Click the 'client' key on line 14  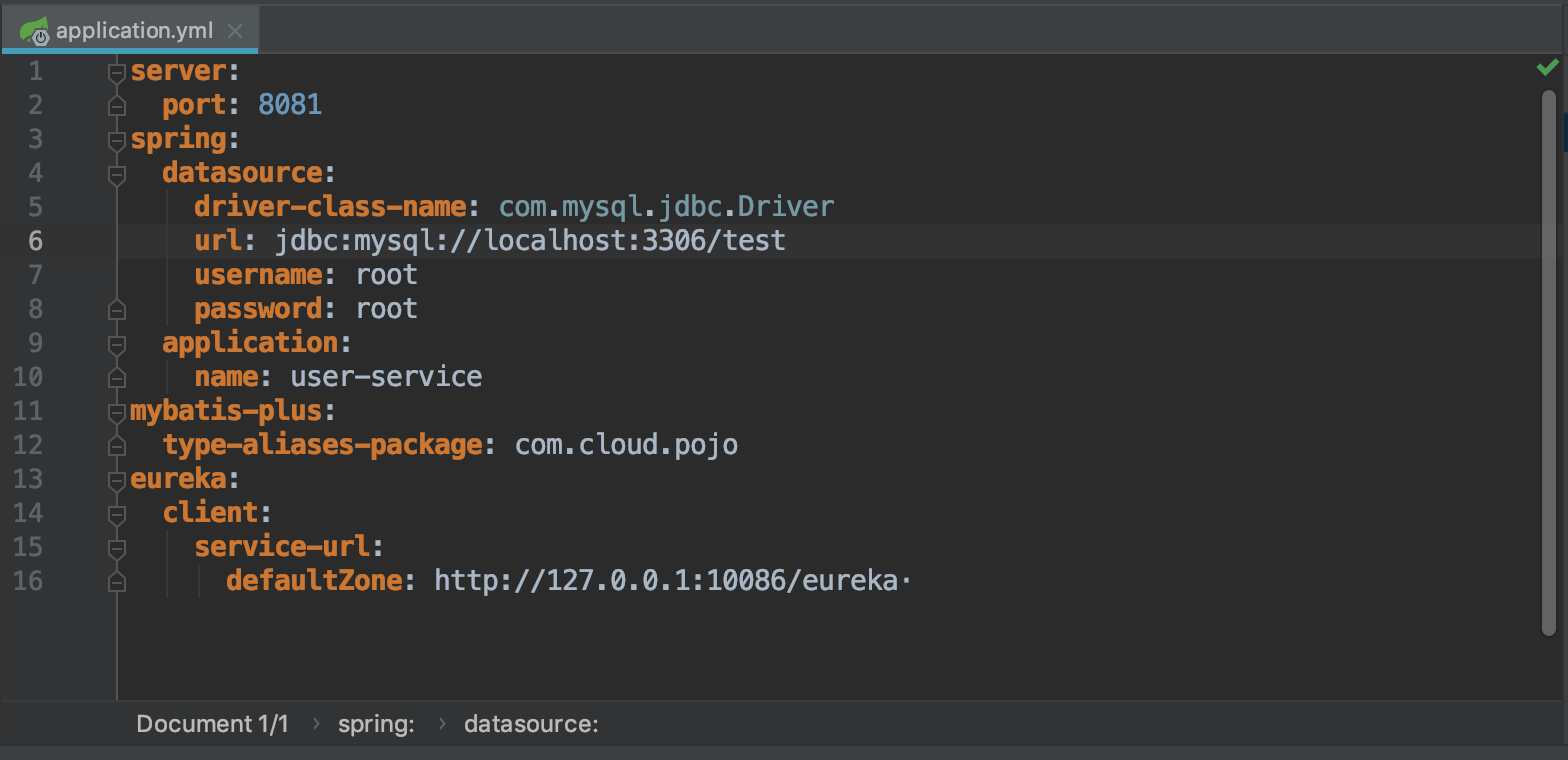(211, 513)
